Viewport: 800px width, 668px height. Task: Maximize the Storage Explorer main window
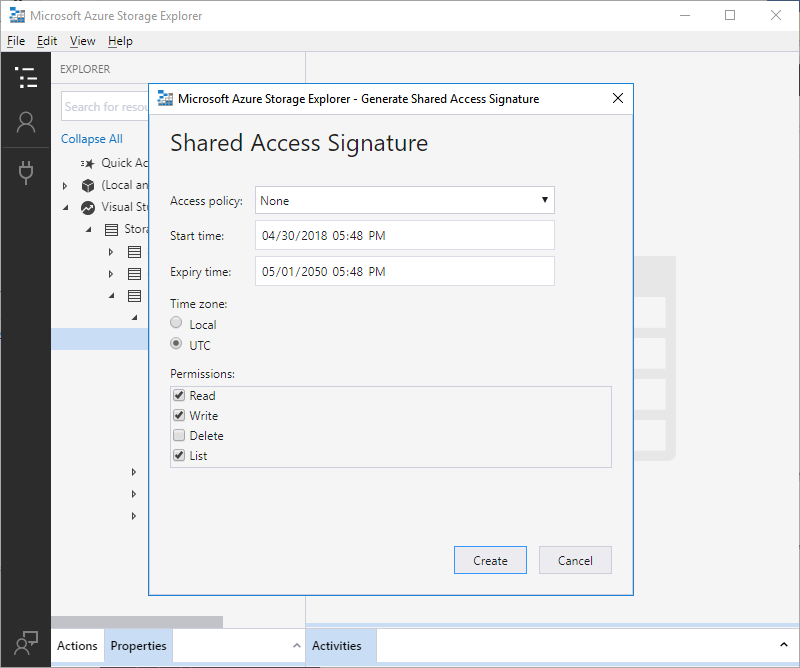(x=730, y=15)
